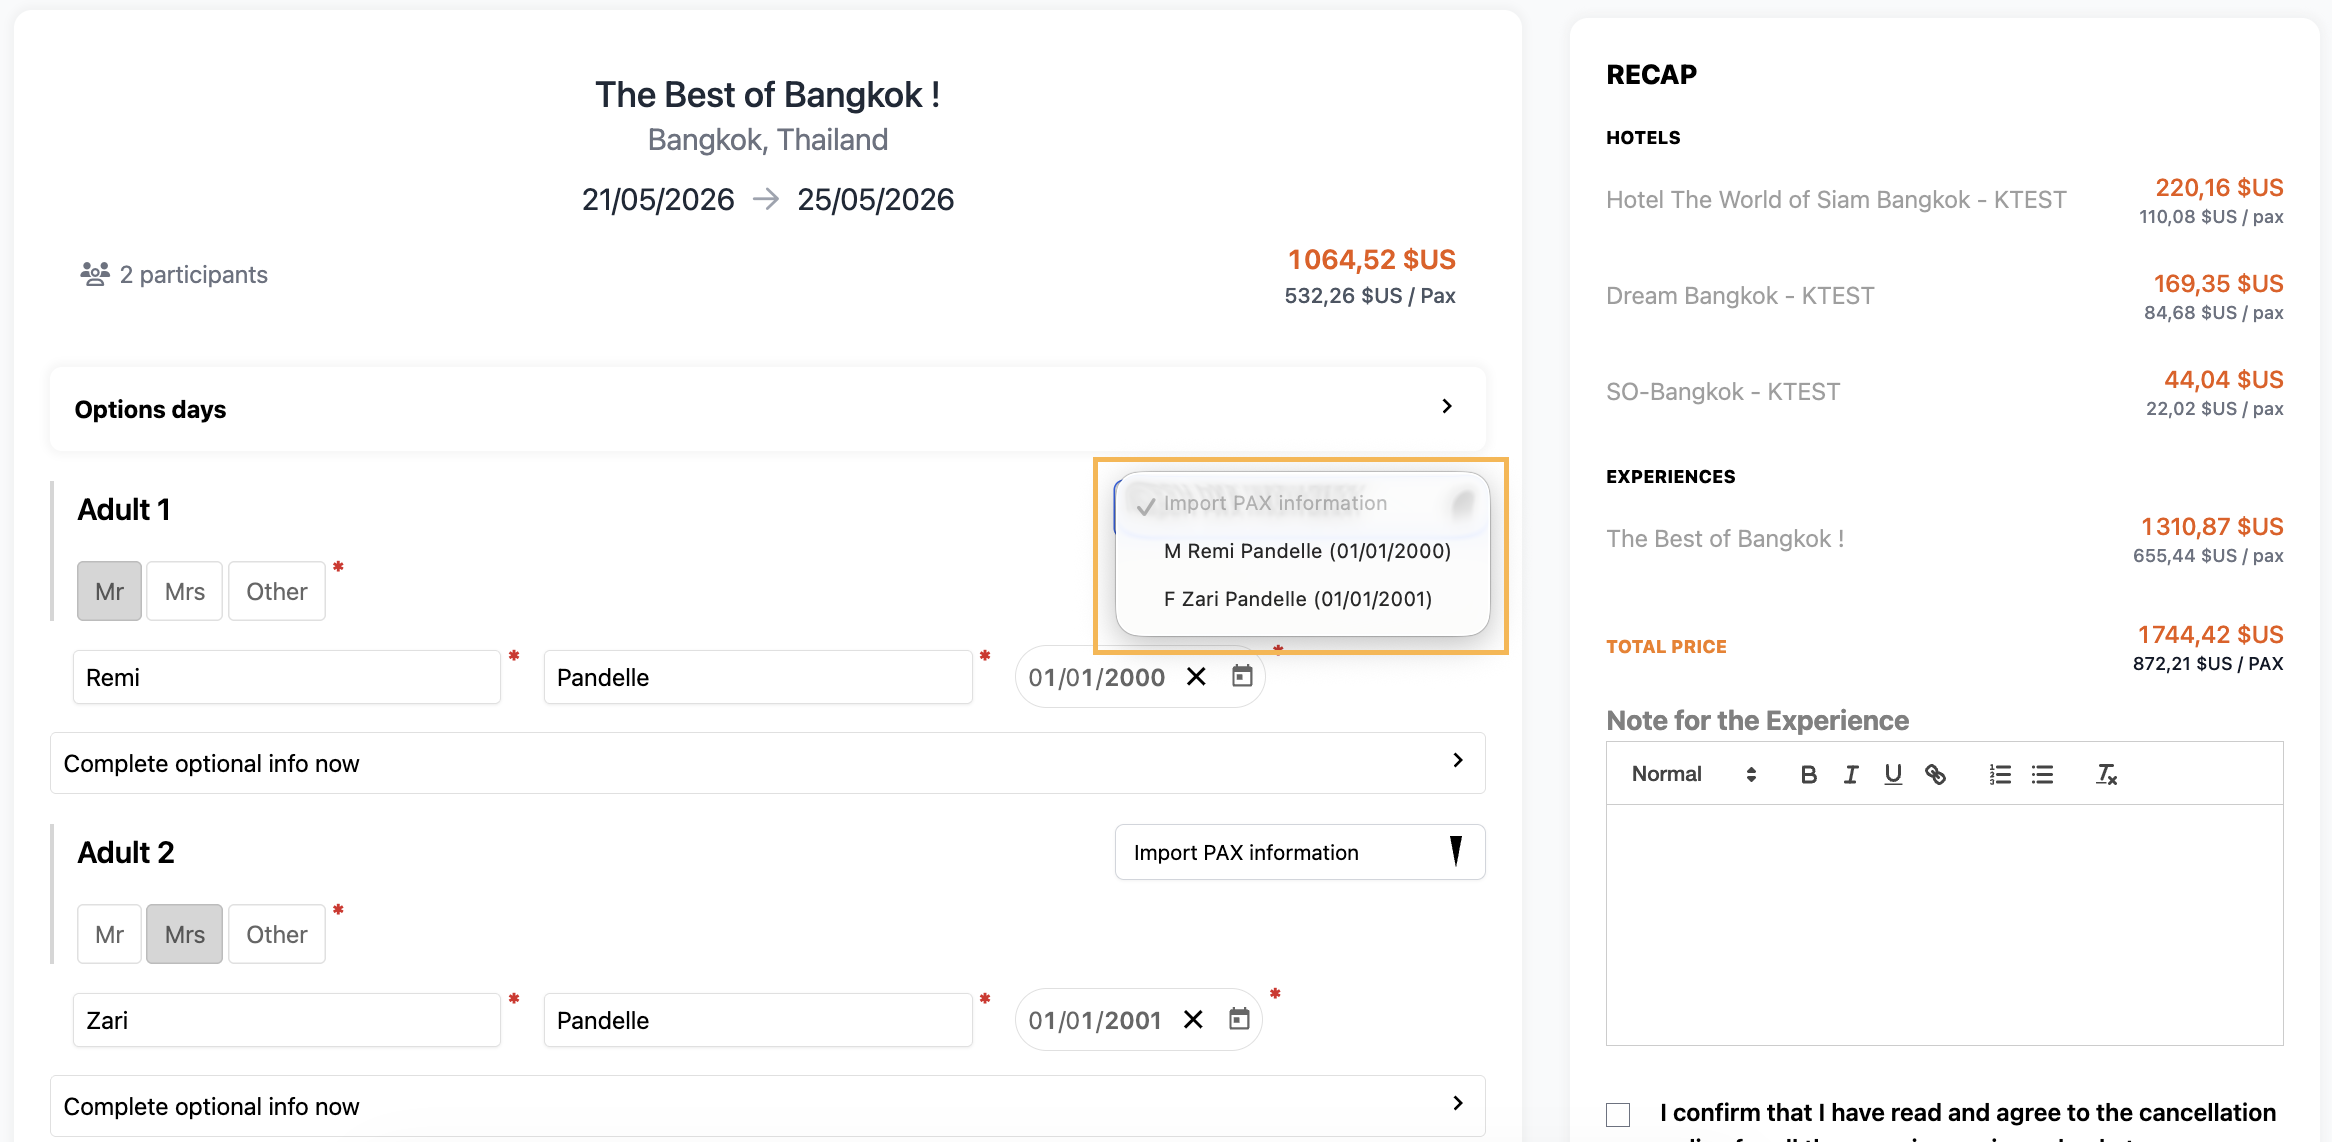Open the Normal text style dropdown
This screenshot has width=2332, height=1142.
pyautogui.click(x=1692, y=774)
